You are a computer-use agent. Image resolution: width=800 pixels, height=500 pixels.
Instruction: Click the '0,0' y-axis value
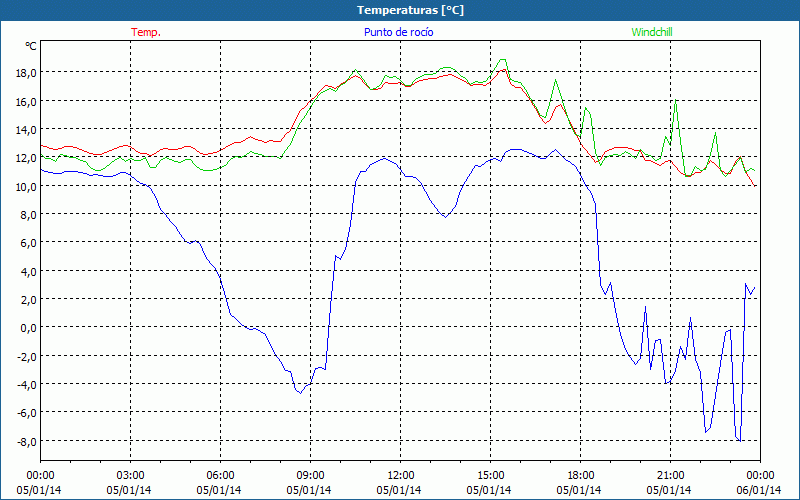tap(29, 328)
